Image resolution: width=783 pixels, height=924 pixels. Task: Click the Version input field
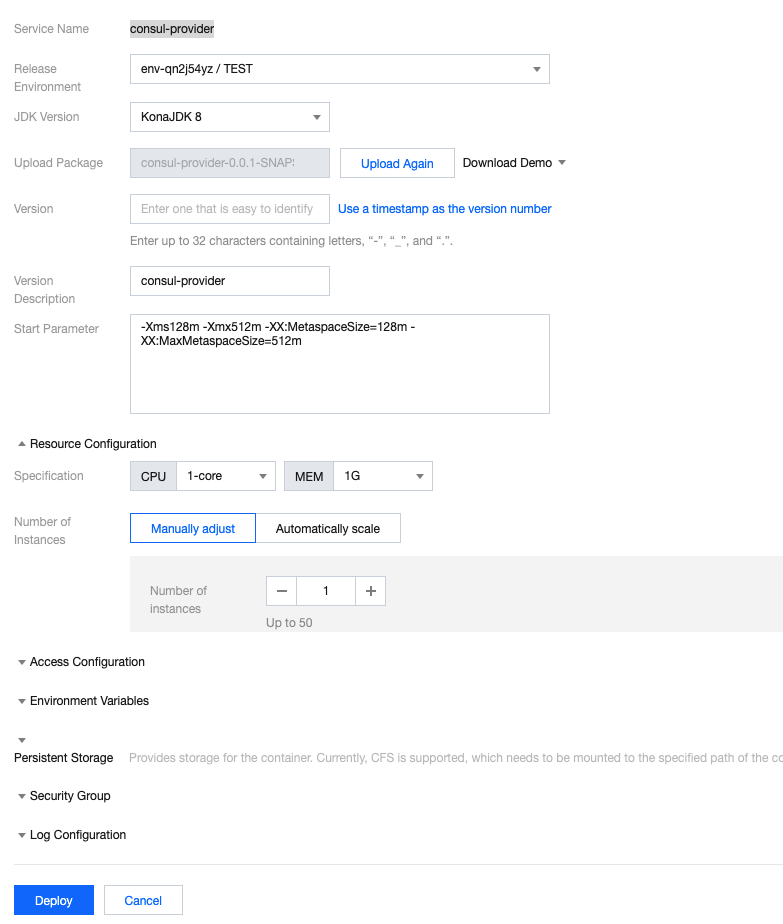[x=229, y=208]
